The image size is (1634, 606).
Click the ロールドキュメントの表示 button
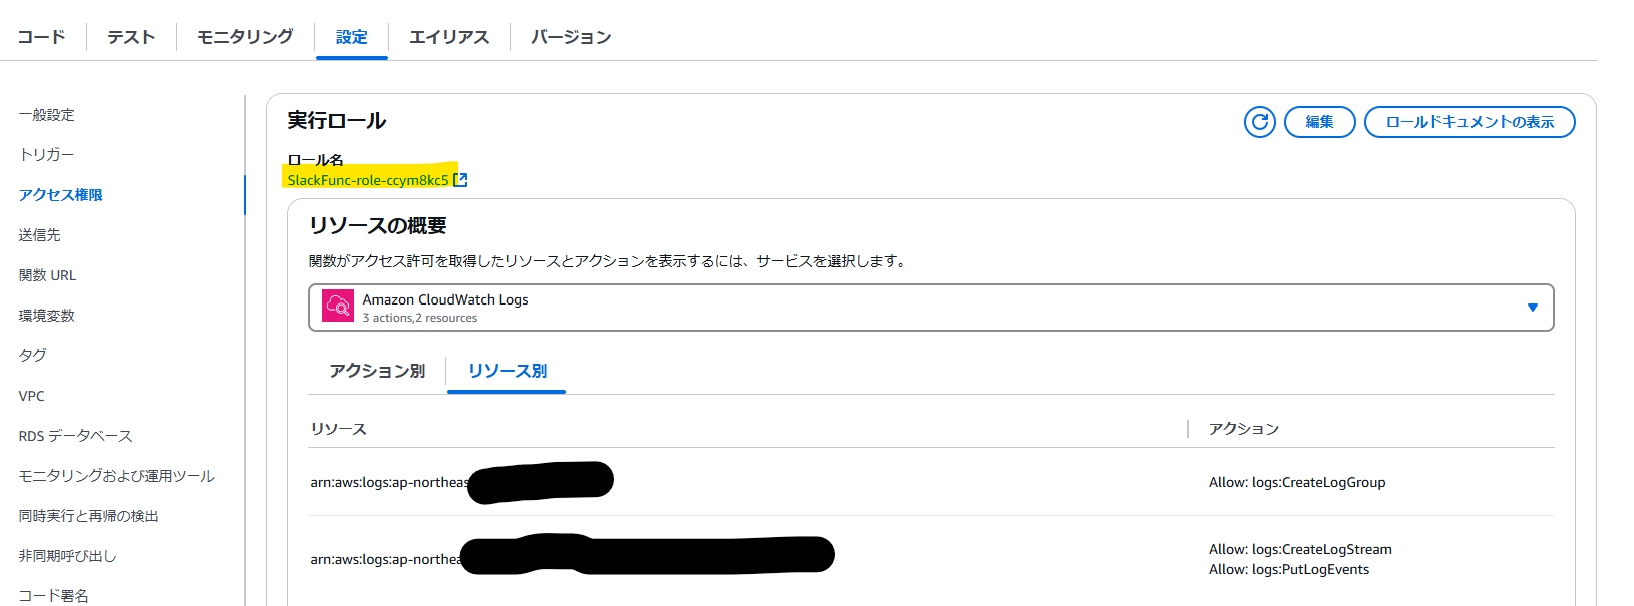1468,122
